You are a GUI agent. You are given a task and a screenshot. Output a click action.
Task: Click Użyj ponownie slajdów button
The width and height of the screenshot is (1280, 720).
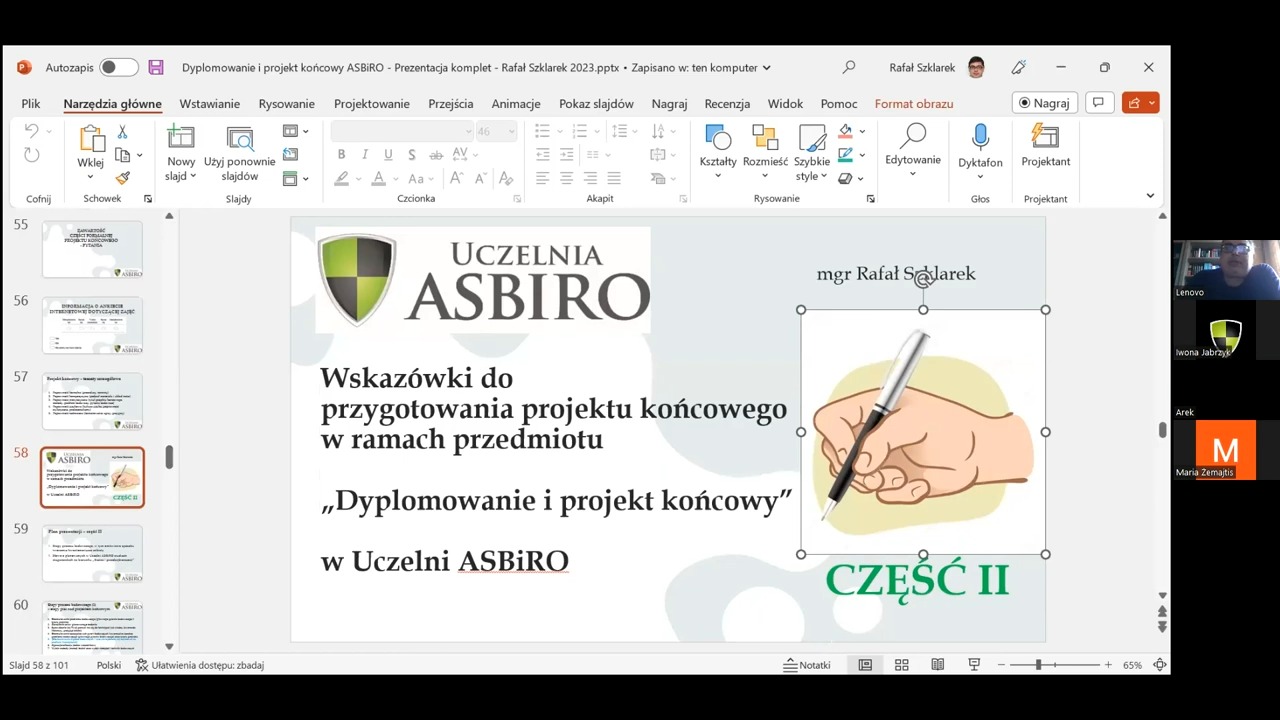tap(240, 152)
